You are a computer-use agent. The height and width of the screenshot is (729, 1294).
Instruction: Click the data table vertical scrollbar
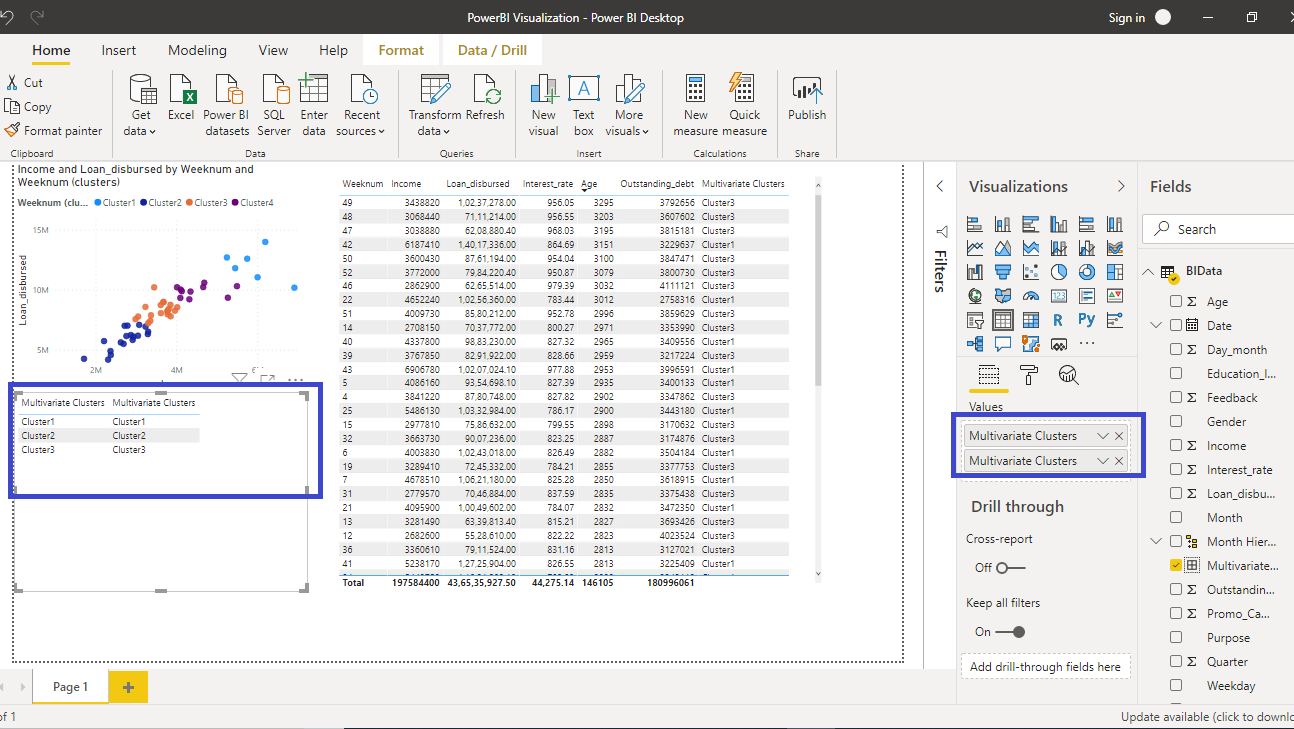818,290
